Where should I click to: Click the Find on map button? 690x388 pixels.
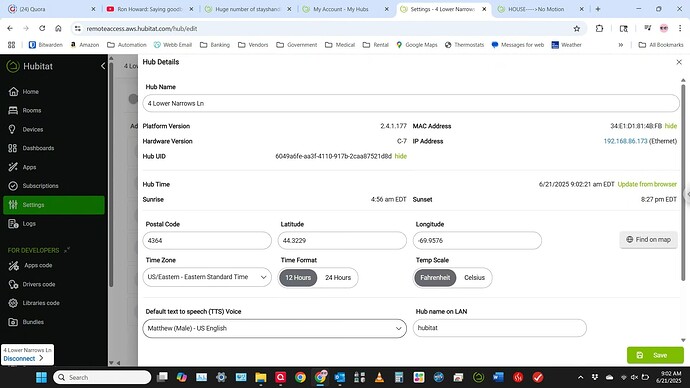coord(648,240)
